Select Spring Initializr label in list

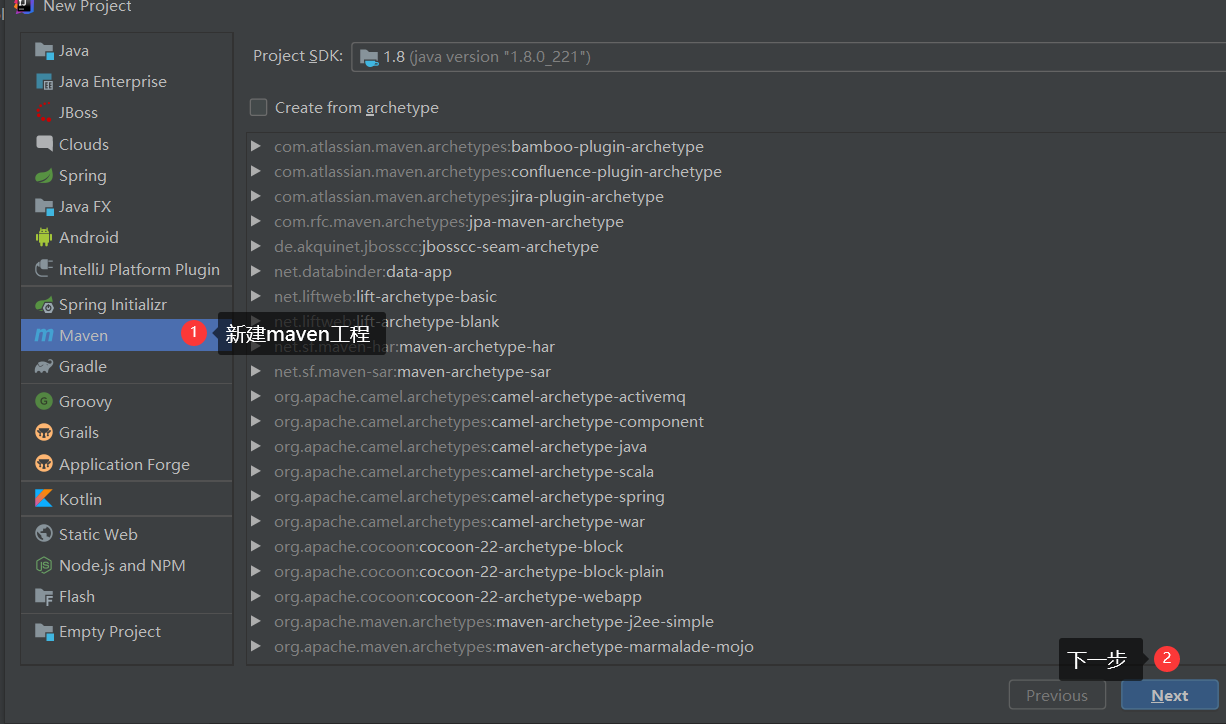tap(113, 304)
